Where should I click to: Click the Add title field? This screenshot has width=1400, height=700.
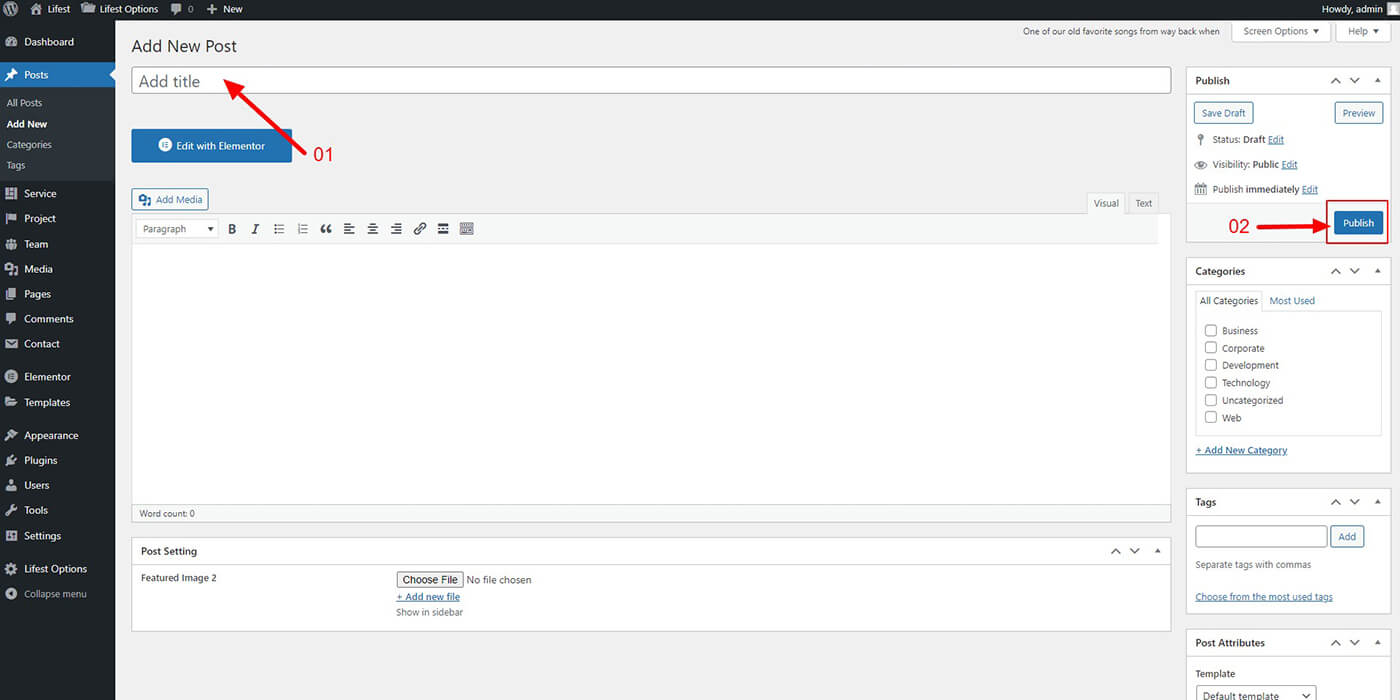tap(651, 81)
